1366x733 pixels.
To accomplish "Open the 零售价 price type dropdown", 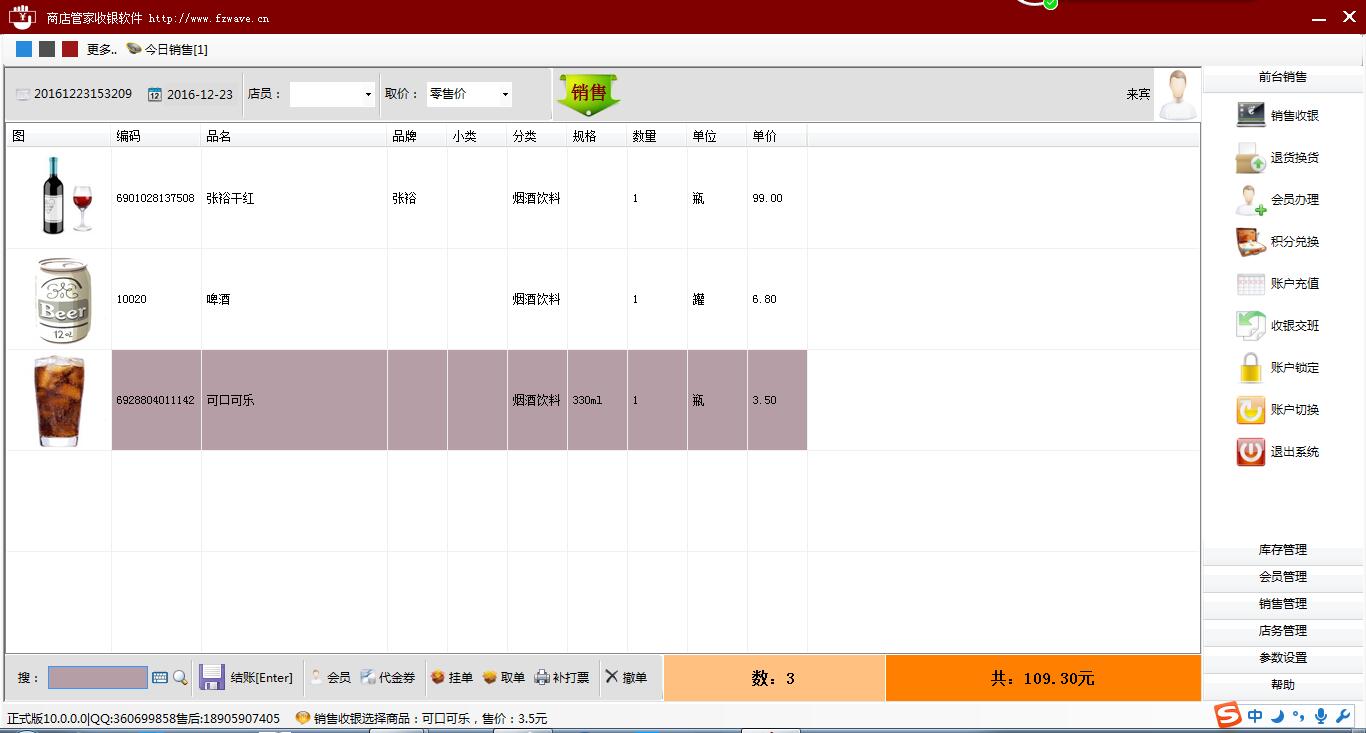I will [505, 93].
